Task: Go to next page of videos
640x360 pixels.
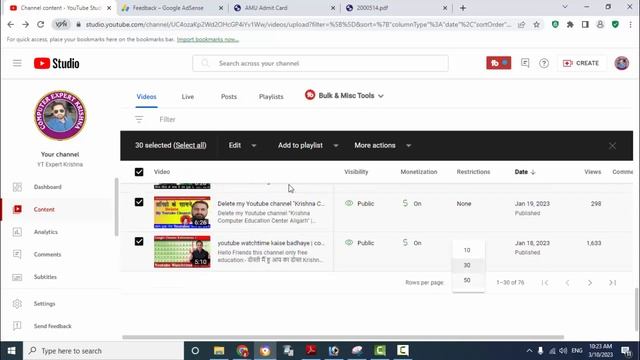Action: 590,282
